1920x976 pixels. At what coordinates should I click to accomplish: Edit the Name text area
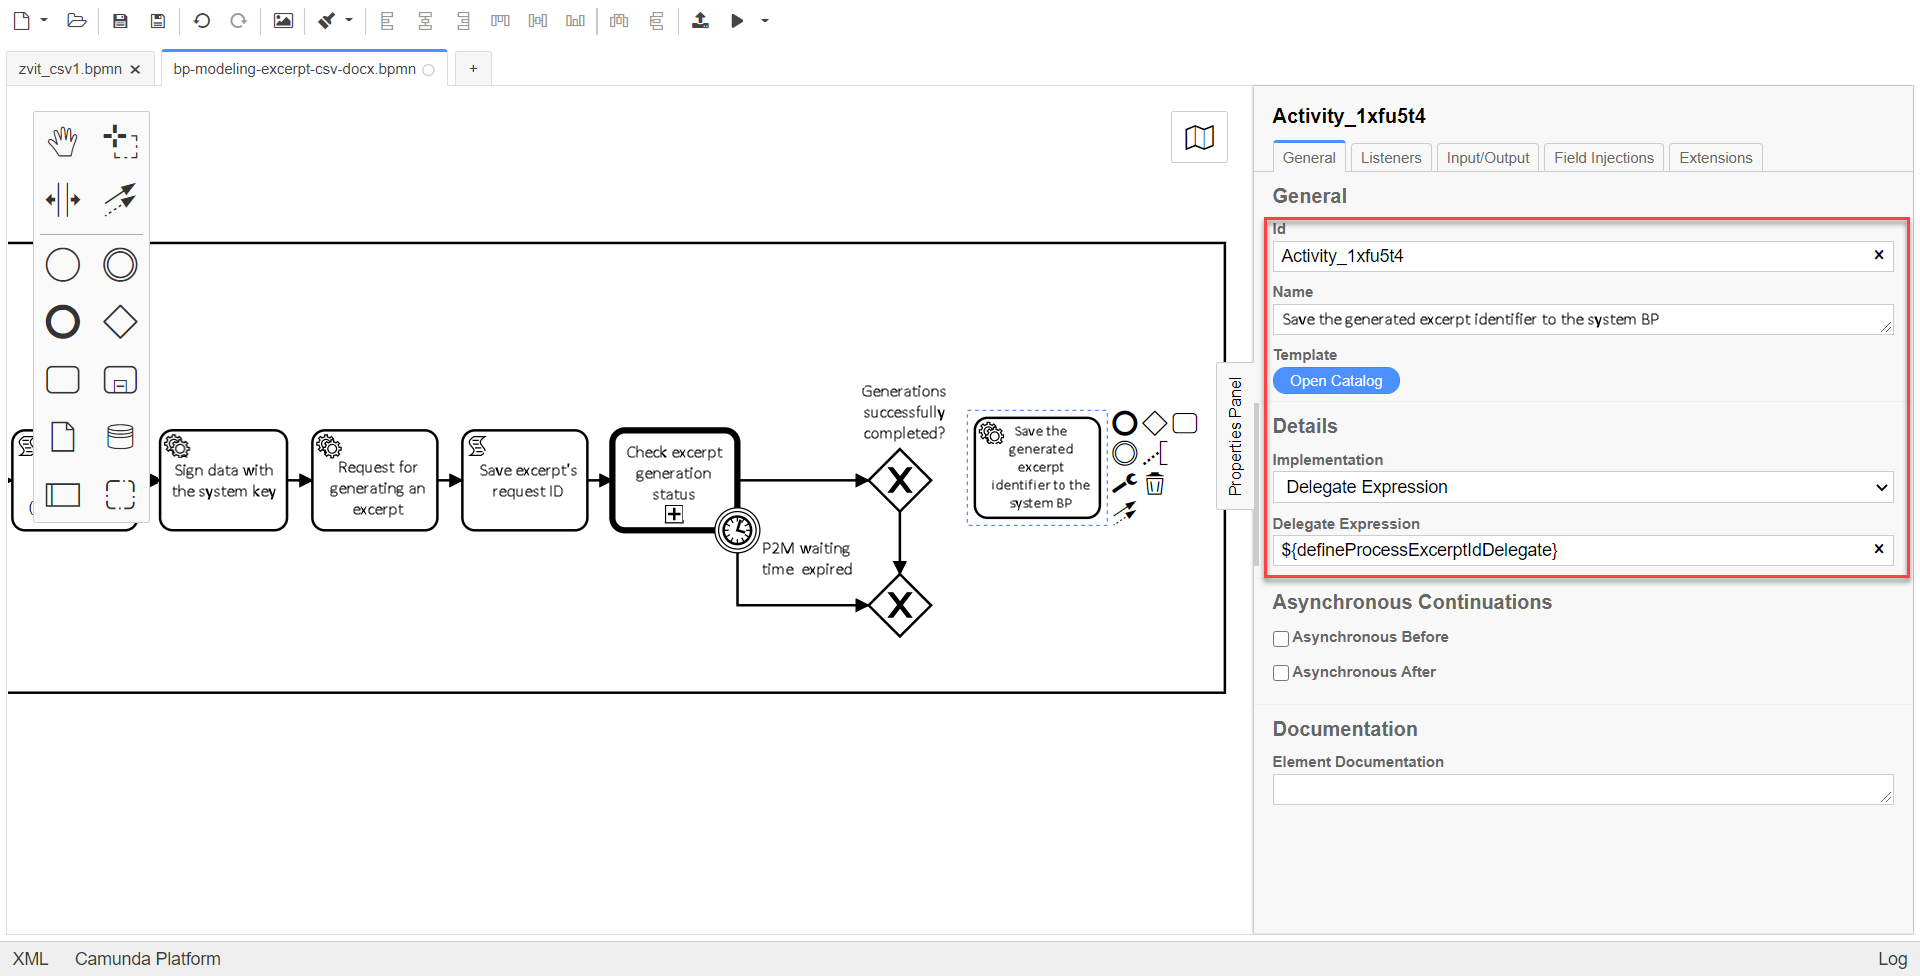[x=1583, y=319]
